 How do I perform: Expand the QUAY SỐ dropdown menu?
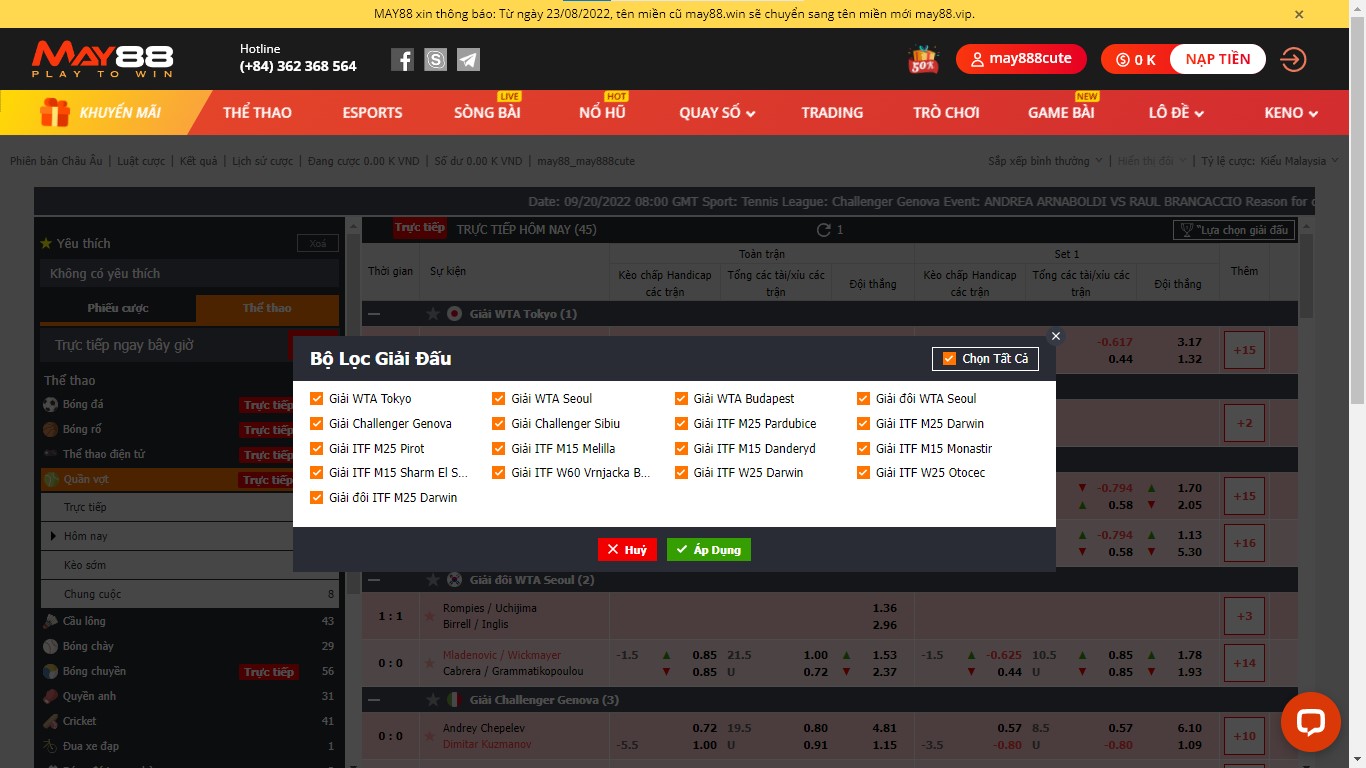[x=716, y=113]
